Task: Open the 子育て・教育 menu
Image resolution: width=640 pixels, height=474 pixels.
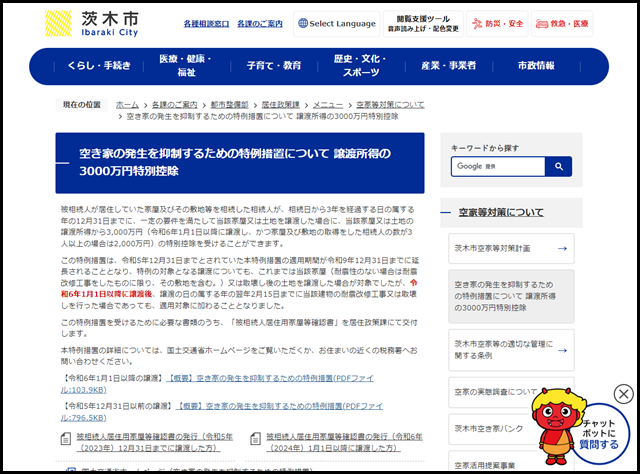Action: 274,66
